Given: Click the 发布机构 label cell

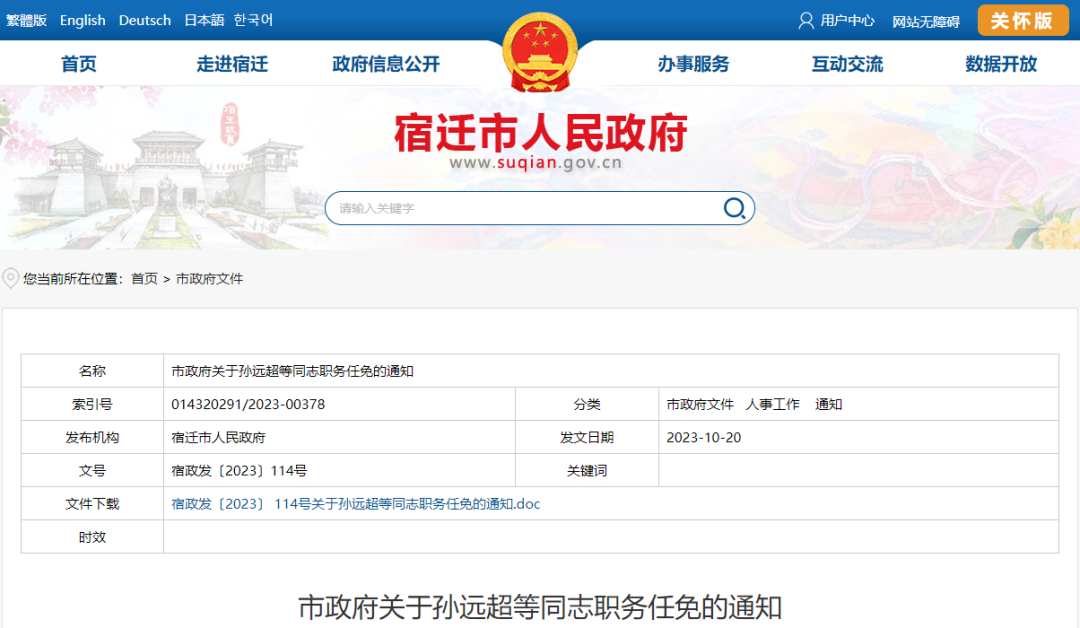Looking at the screenshot, I should click(92, 437).
